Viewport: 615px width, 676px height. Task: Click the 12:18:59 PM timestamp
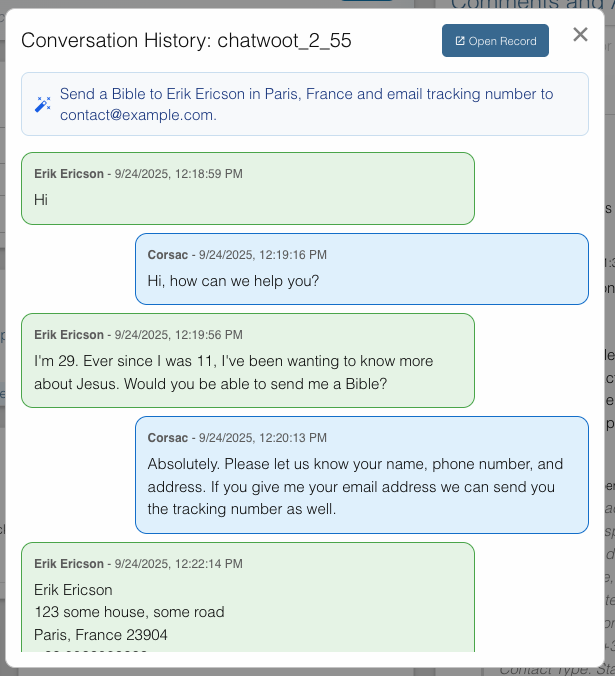179,174
